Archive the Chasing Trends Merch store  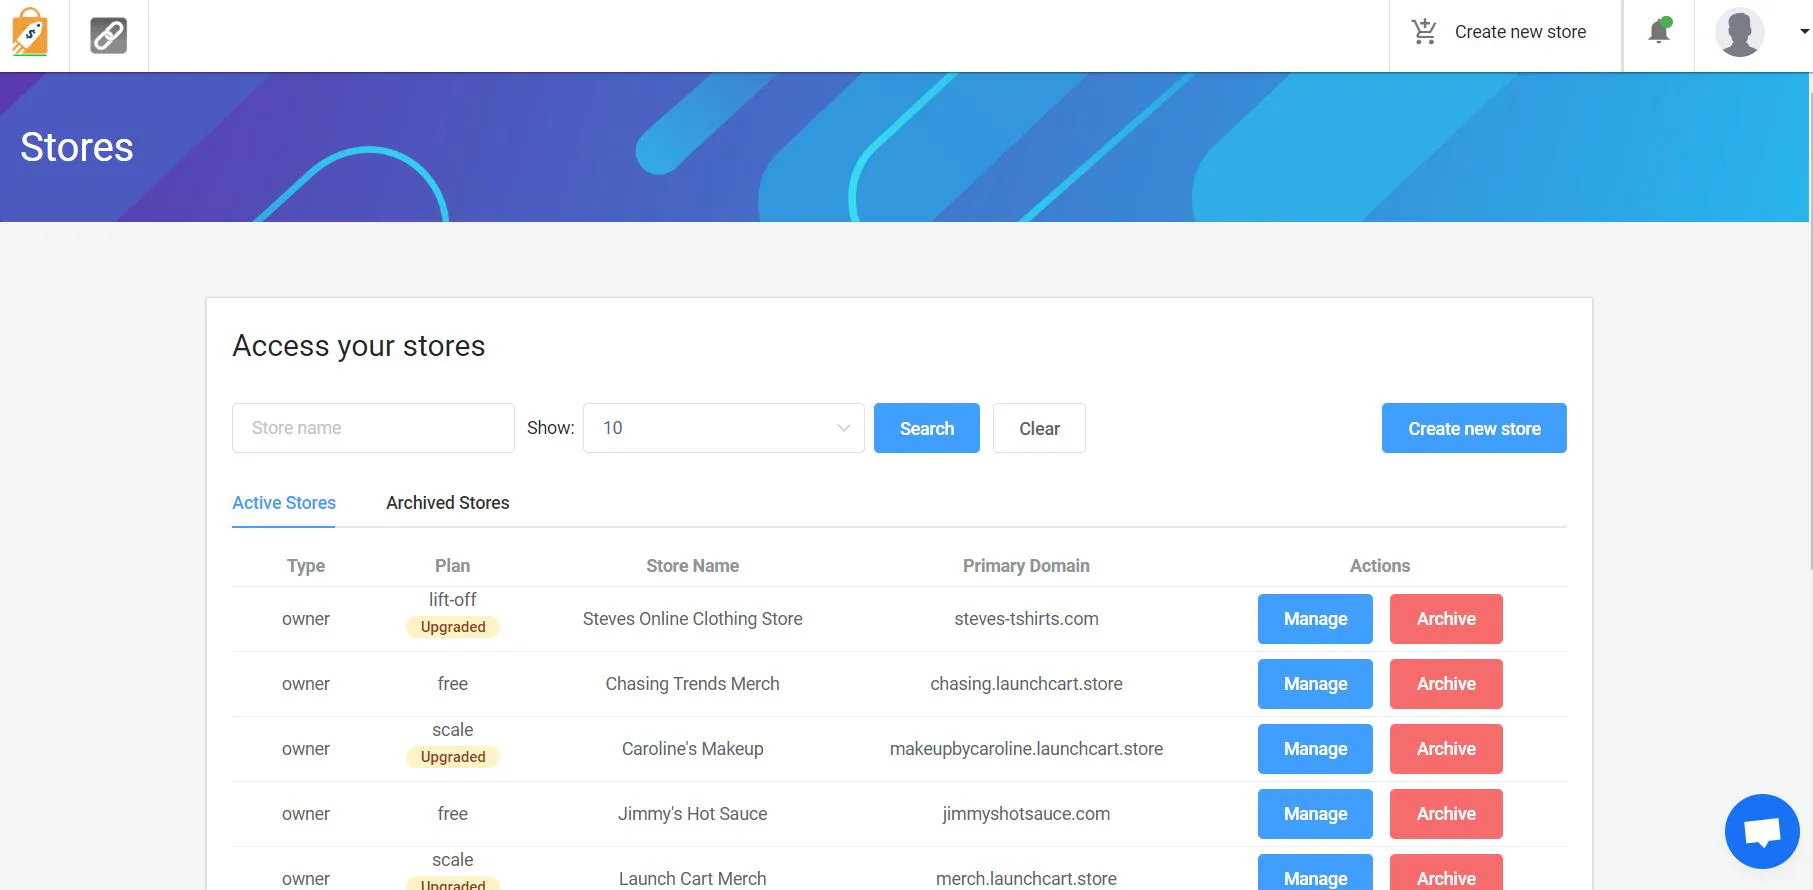(1446, 684)
